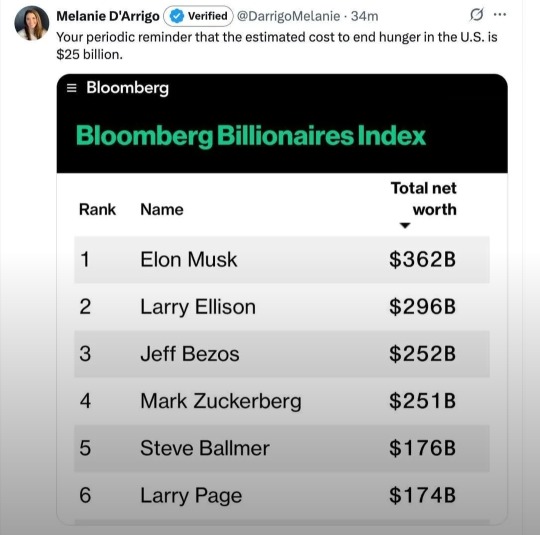Select the Elon Musk row
The image size is (540, 535).
[x=282, y=259]
